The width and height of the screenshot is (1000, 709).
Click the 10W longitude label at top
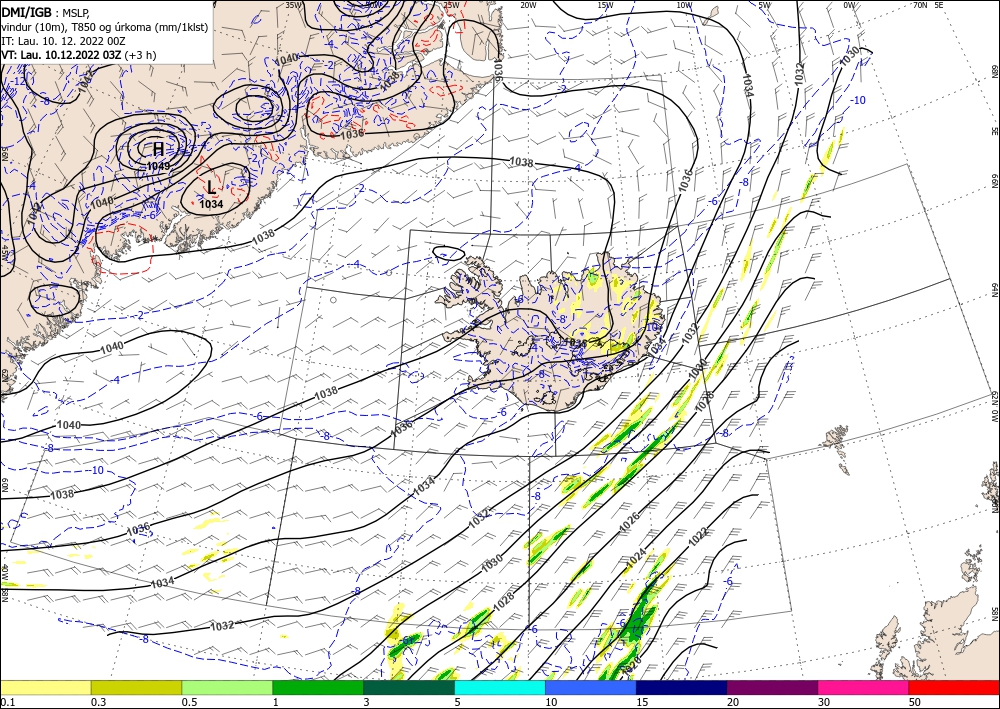pyautogui.click(x=684, y=5)
